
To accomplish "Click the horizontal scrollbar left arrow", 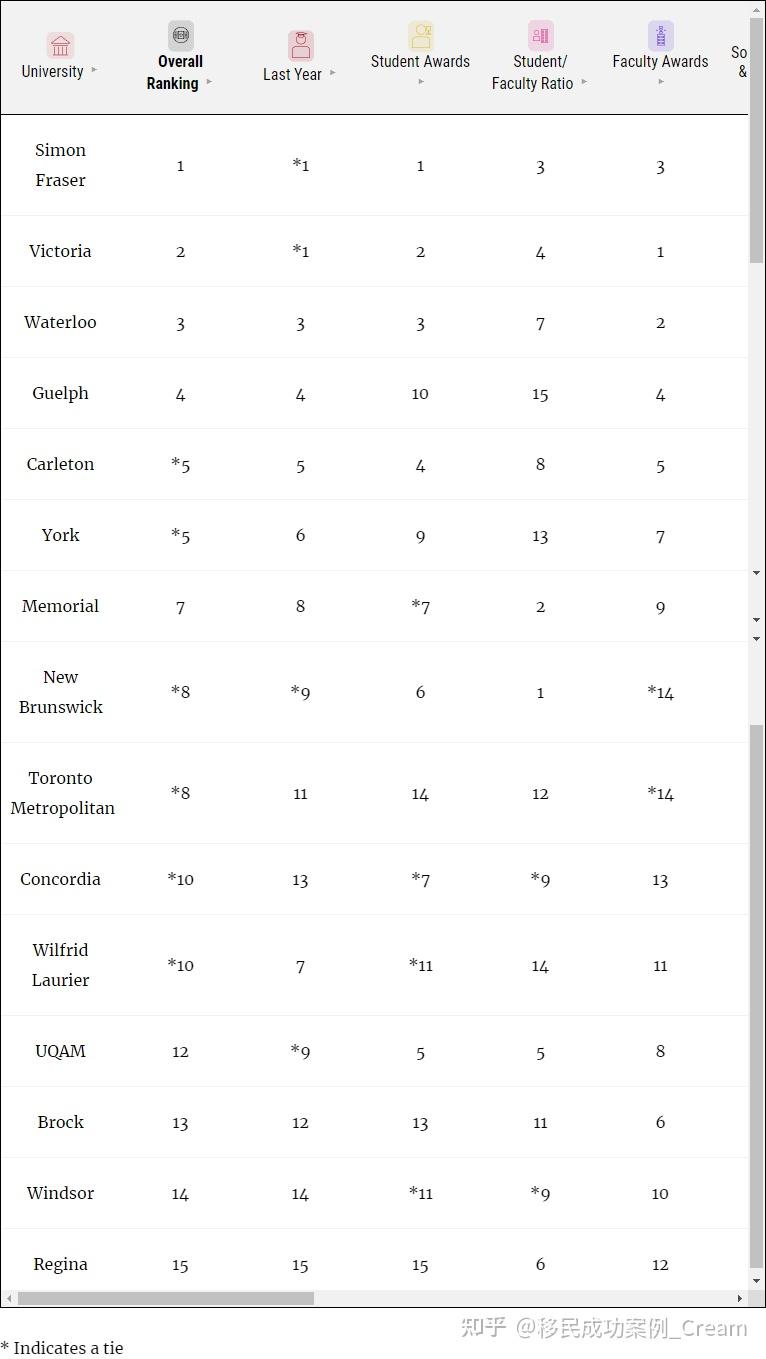I will pos(9,1298).
